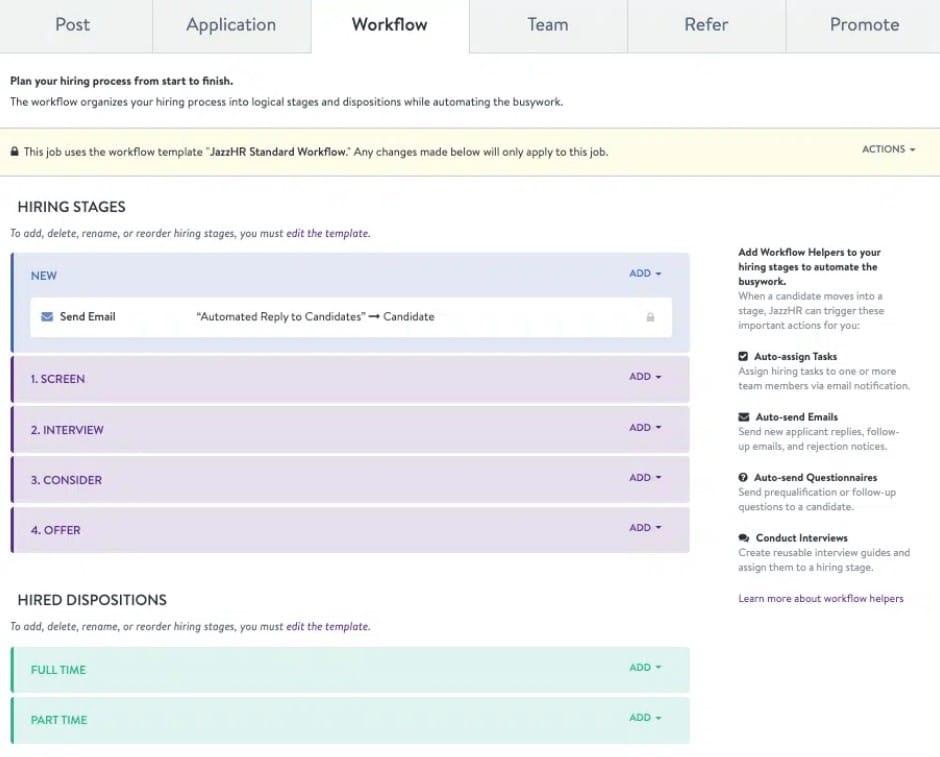Open the Refer tab
Viewport: 940px width, 757px height.
(x=706, y=25)
